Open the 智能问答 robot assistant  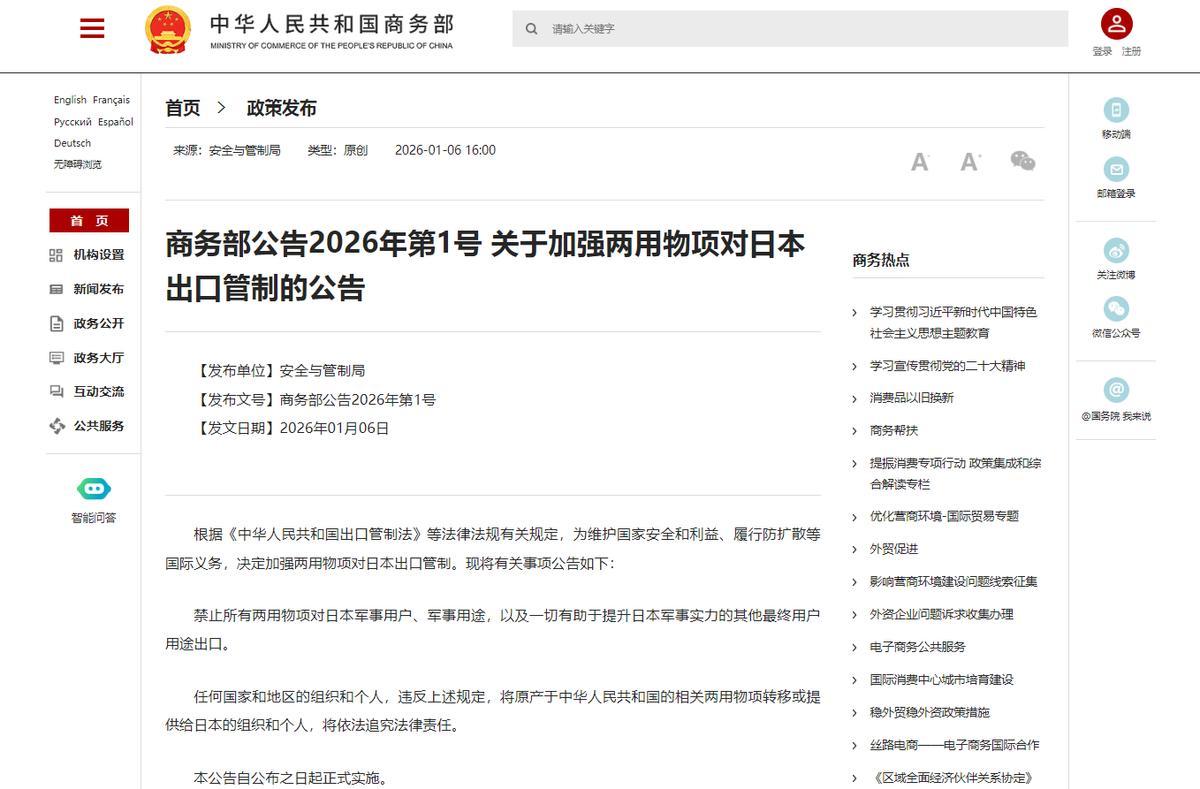point(94,489)
